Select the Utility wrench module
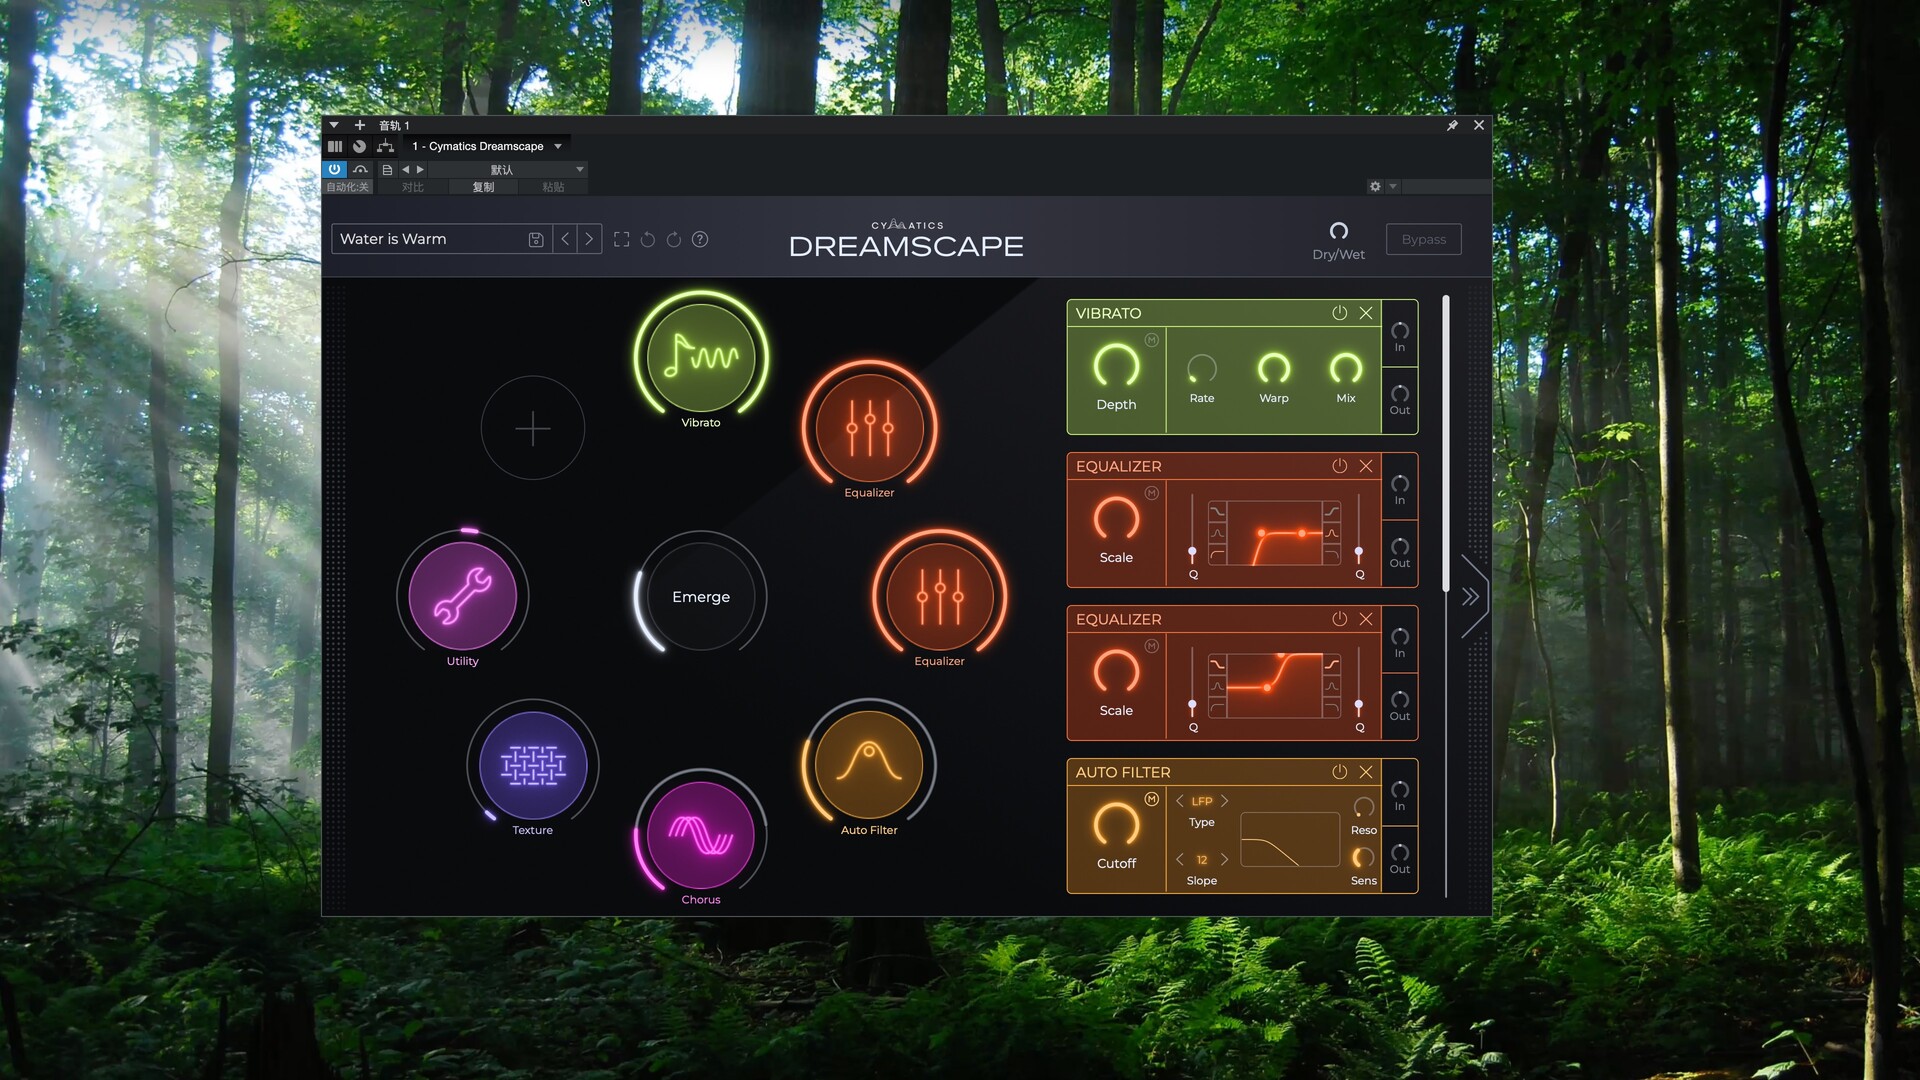Image resolution: width=1920 pixels, height=1080 pixels. pos(462,596)
